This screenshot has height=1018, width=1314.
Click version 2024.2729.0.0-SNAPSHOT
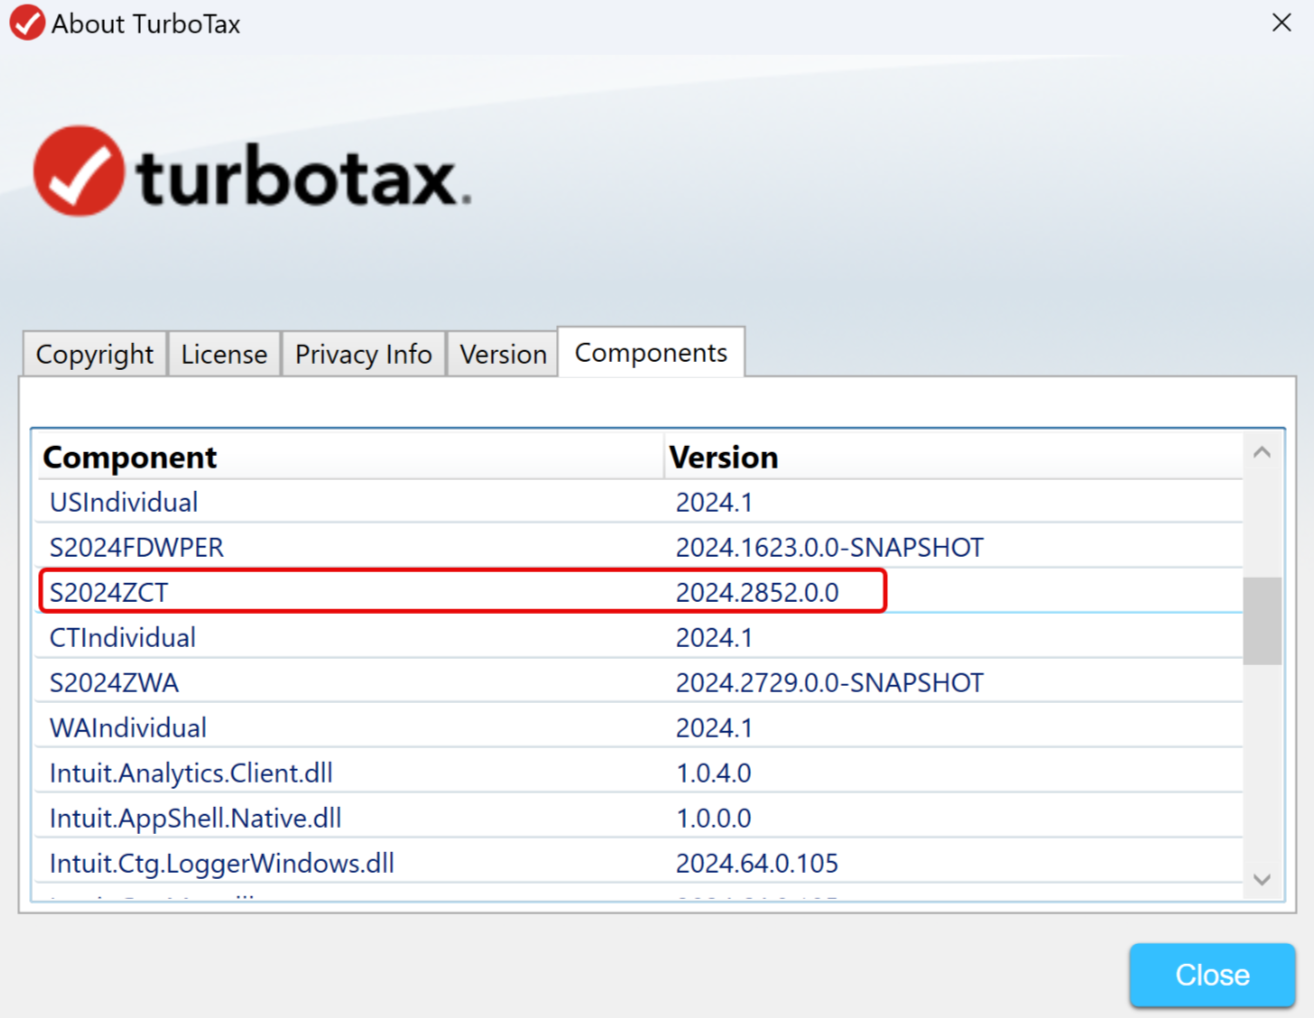(x=829, y=683)
